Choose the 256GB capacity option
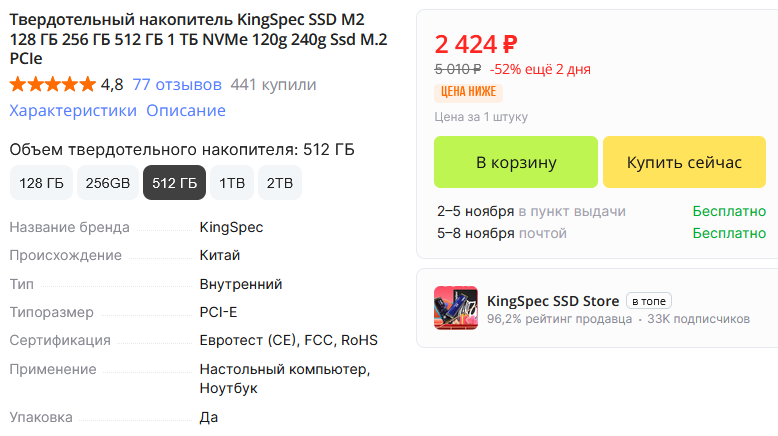The height and width of the screenshot is (436, 778). pos(108,183)
